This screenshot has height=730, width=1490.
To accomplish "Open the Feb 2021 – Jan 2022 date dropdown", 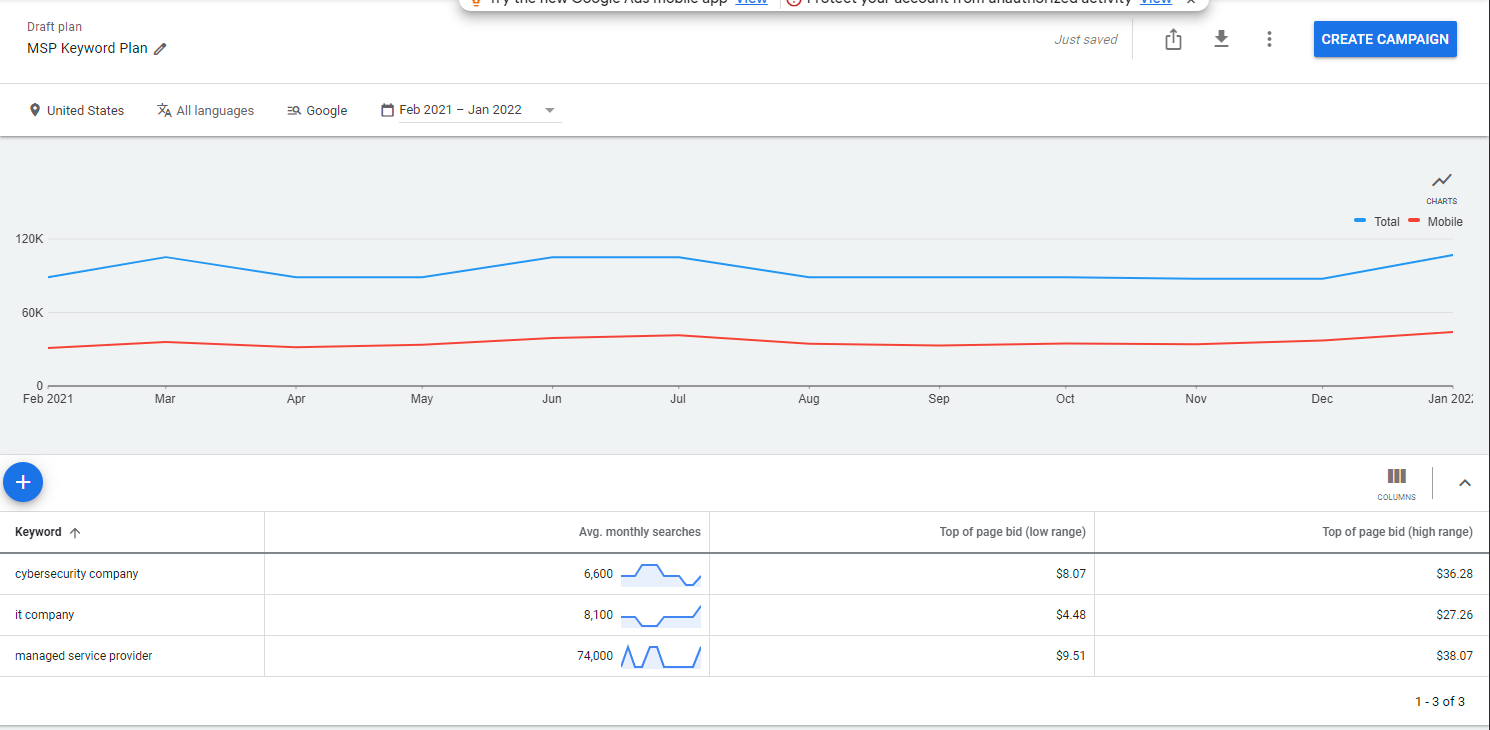I will click(549, 110).
